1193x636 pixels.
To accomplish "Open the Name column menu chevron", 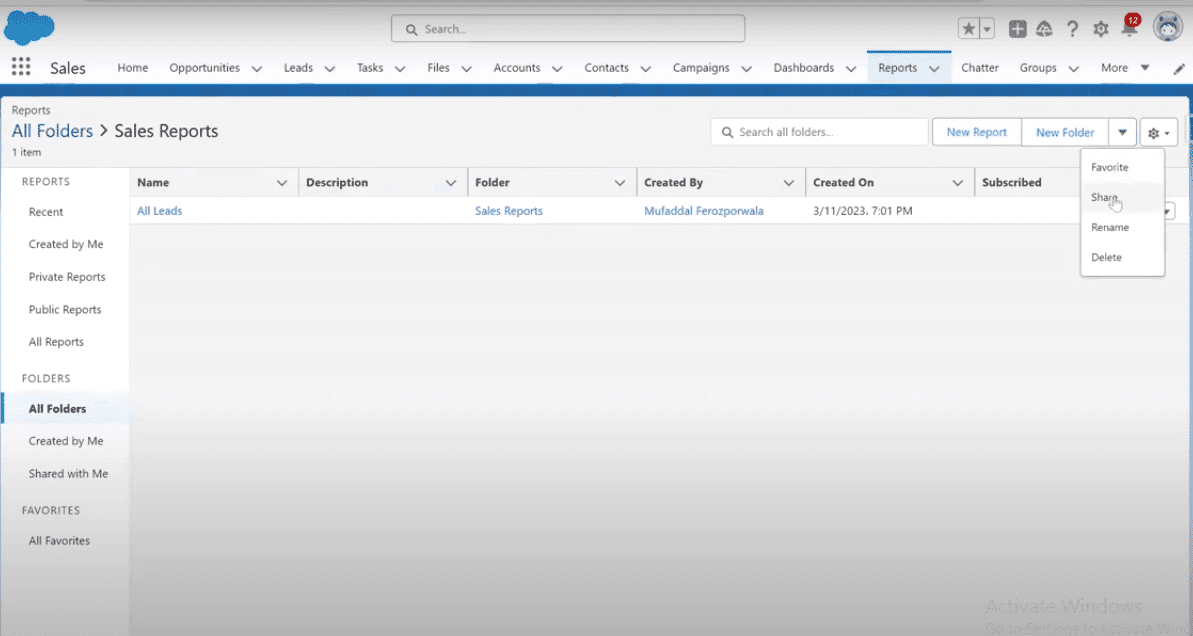I will [282, 183].
